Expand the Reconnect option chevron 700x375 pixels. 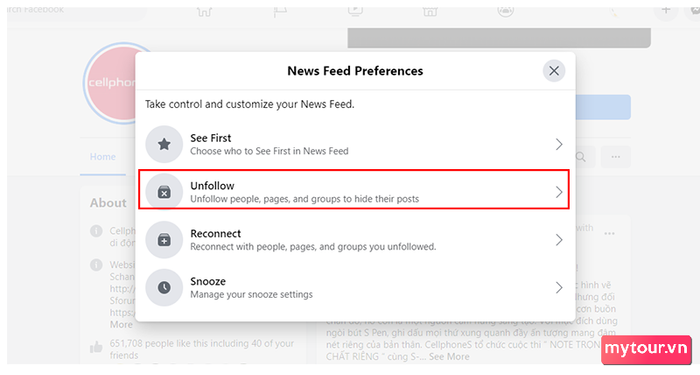point(559,240)
